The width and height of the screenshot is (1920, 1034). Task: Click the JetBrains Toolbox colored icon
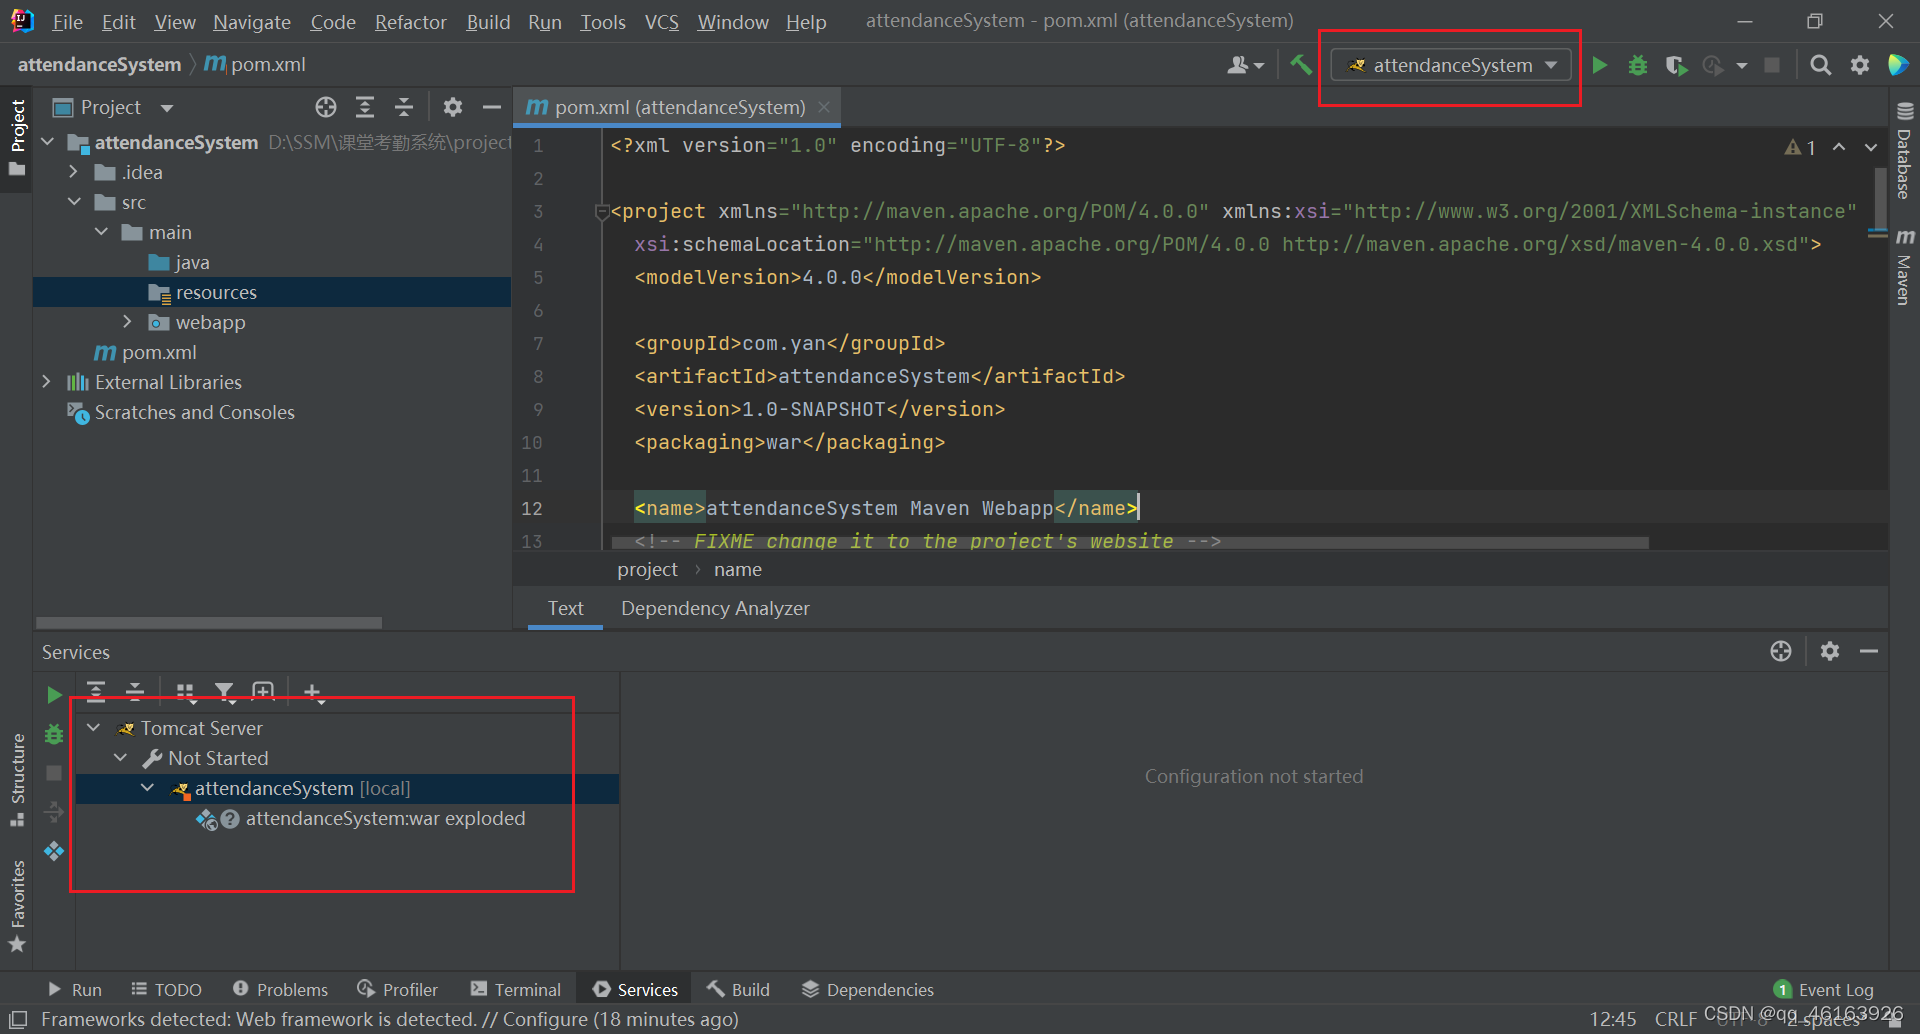[x=1898, y=65]
